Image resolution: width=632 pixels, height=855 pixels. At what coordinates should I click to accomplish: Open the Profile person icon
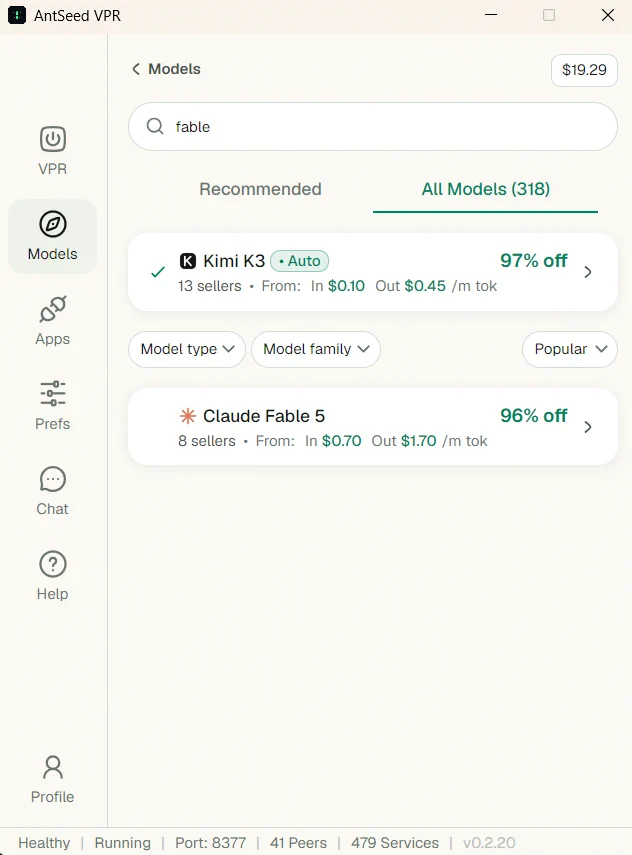[x=53, y=768]
